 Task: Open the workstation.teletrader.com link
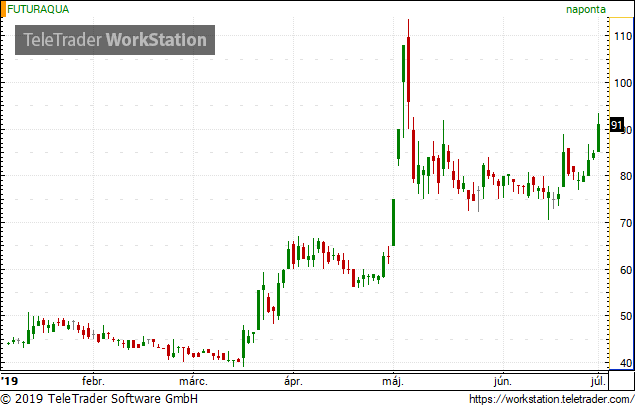(x=552, y=399)
